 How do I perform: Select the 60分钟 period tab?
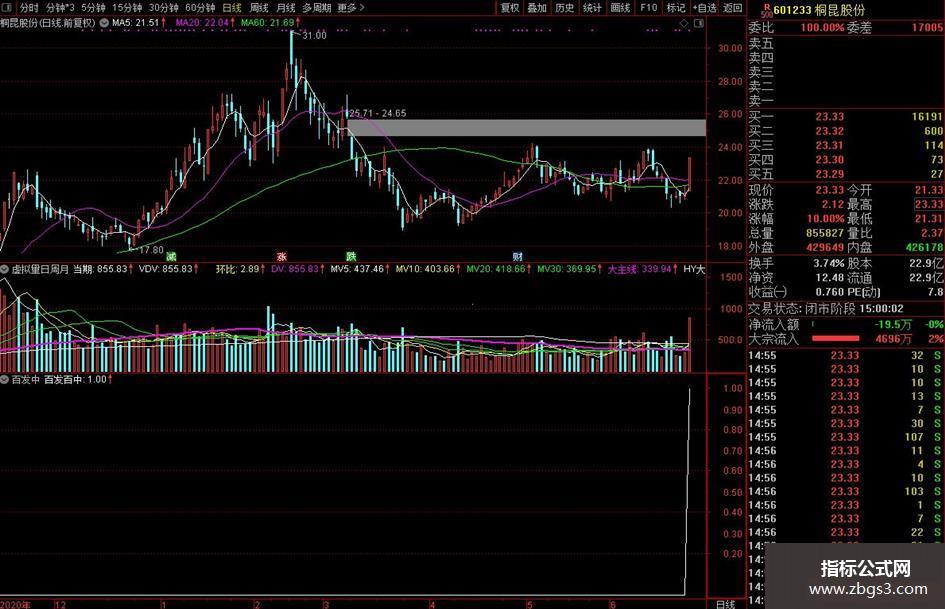click(199, 7)
